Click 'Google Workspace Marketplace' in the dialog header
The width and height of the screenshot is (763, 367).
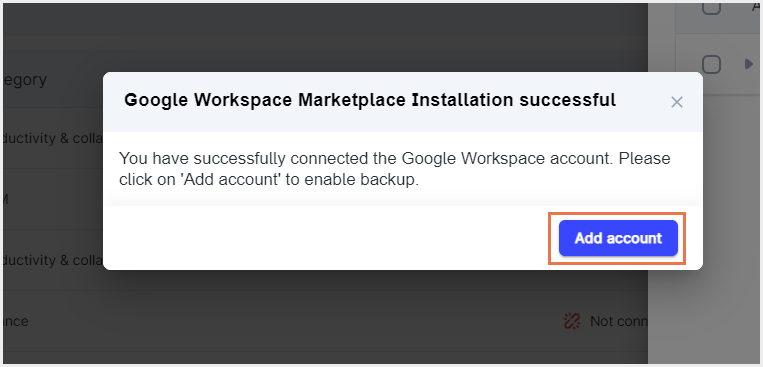point(265,100)
